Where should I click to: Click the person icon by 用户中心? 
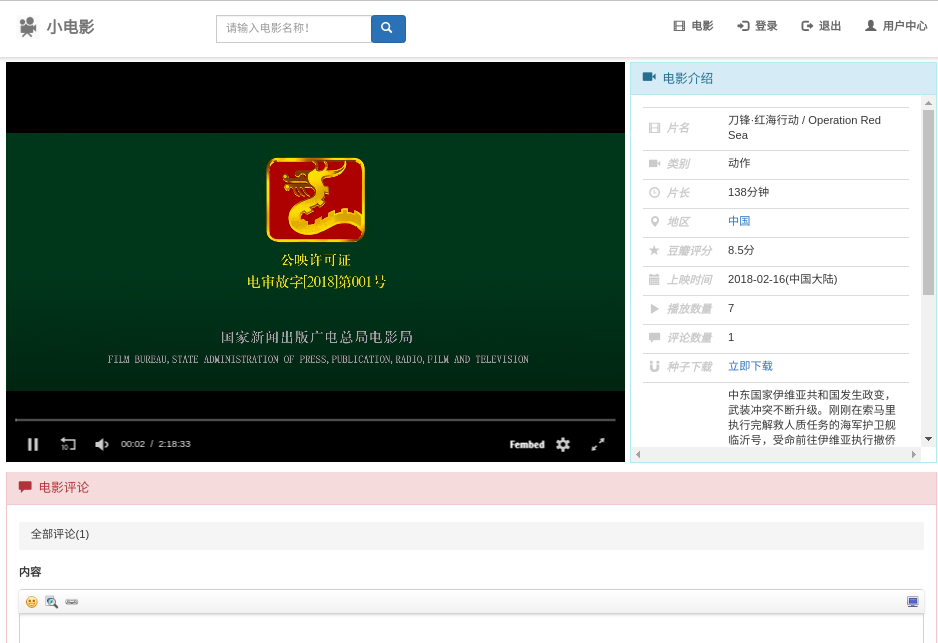click(x=871, y=25)
